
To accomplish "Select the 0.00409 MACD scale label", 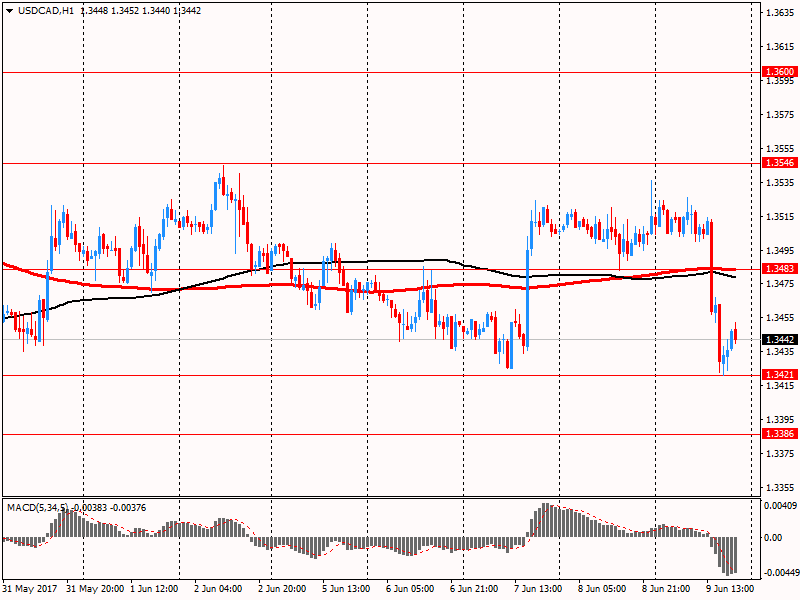I will pos(780,506).
